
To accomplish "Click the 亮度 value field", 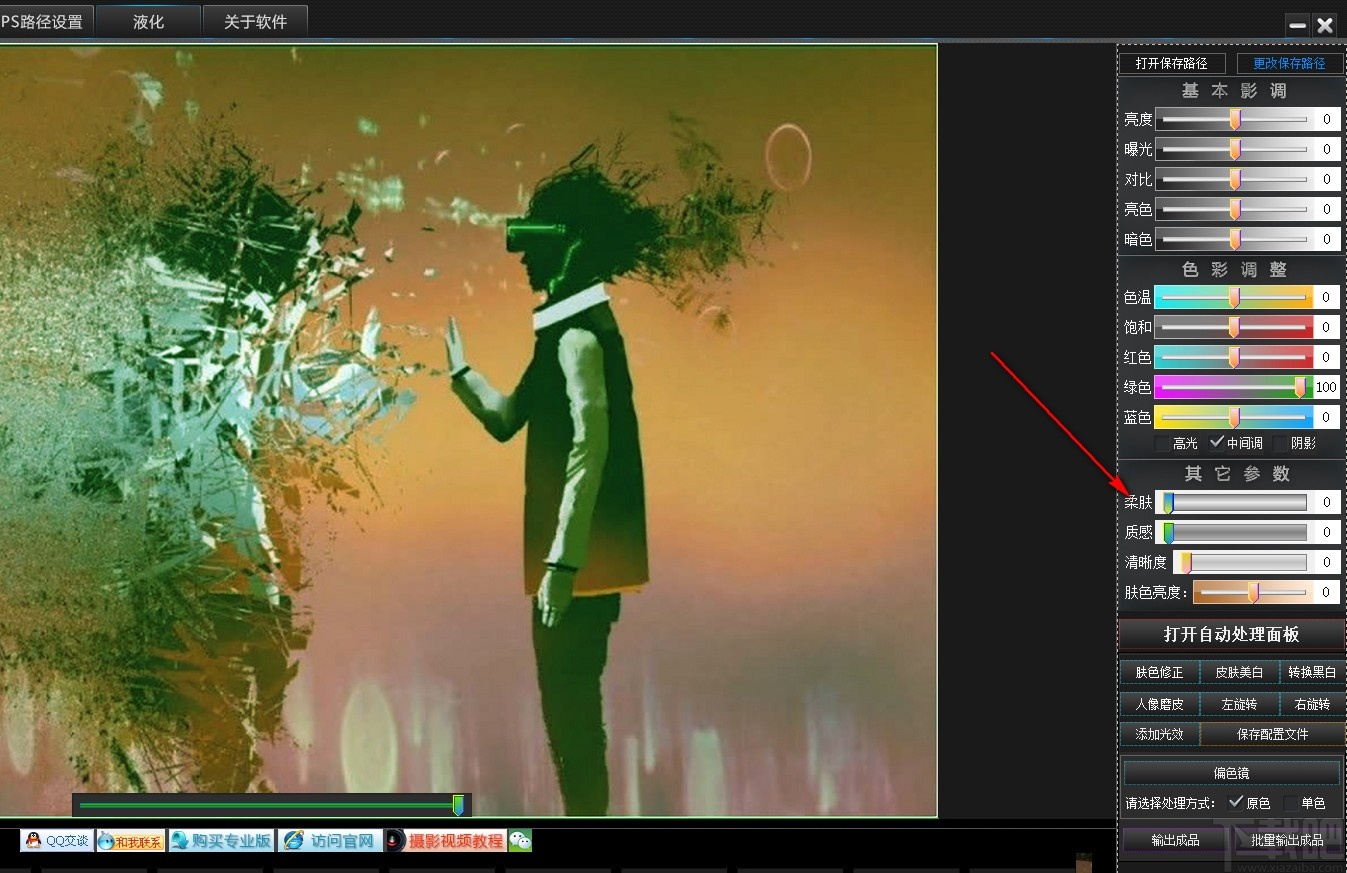I will (1327, 119).
